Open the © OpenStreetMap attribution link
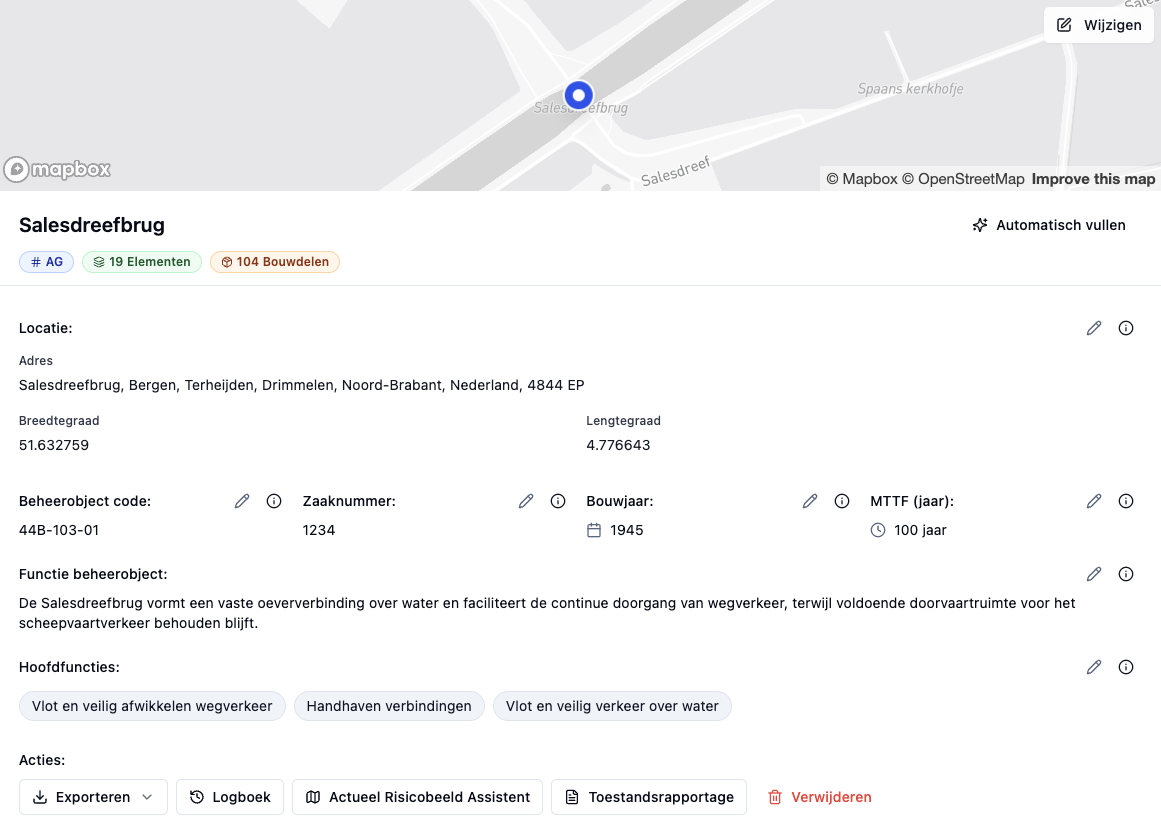 963,179
